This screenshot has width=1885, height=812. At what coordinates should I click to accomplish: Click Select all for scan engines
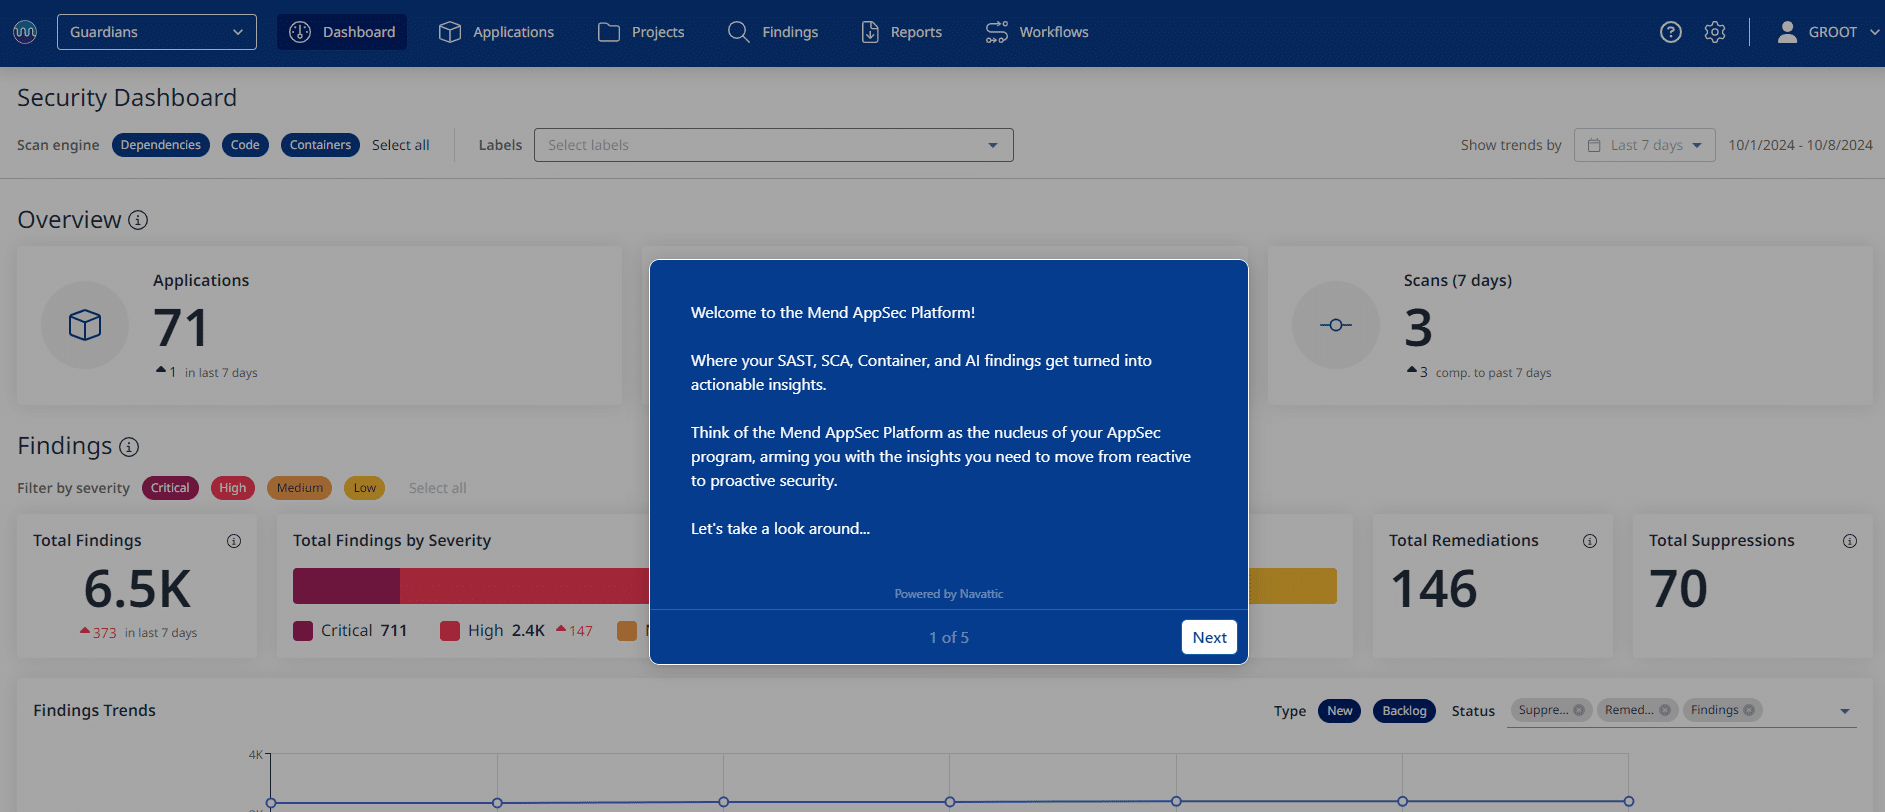point(401,145)
